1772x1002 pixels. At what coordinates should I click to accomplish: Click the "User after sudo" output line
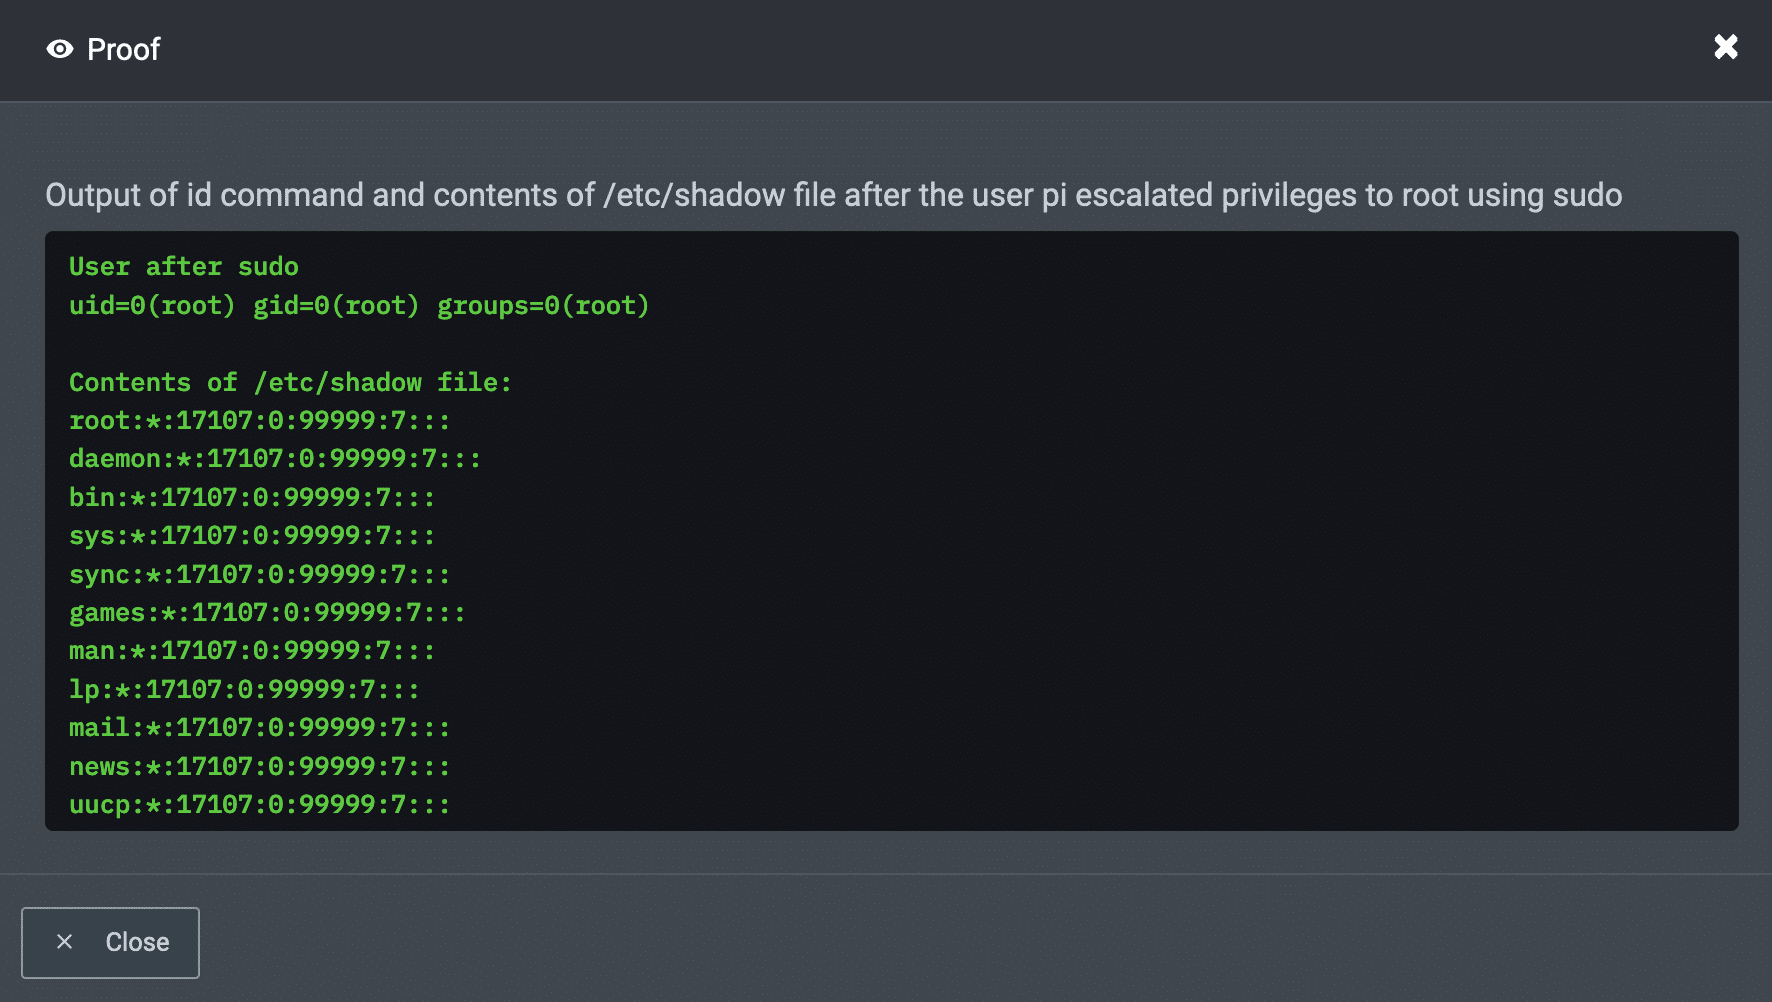coord(184,267)
